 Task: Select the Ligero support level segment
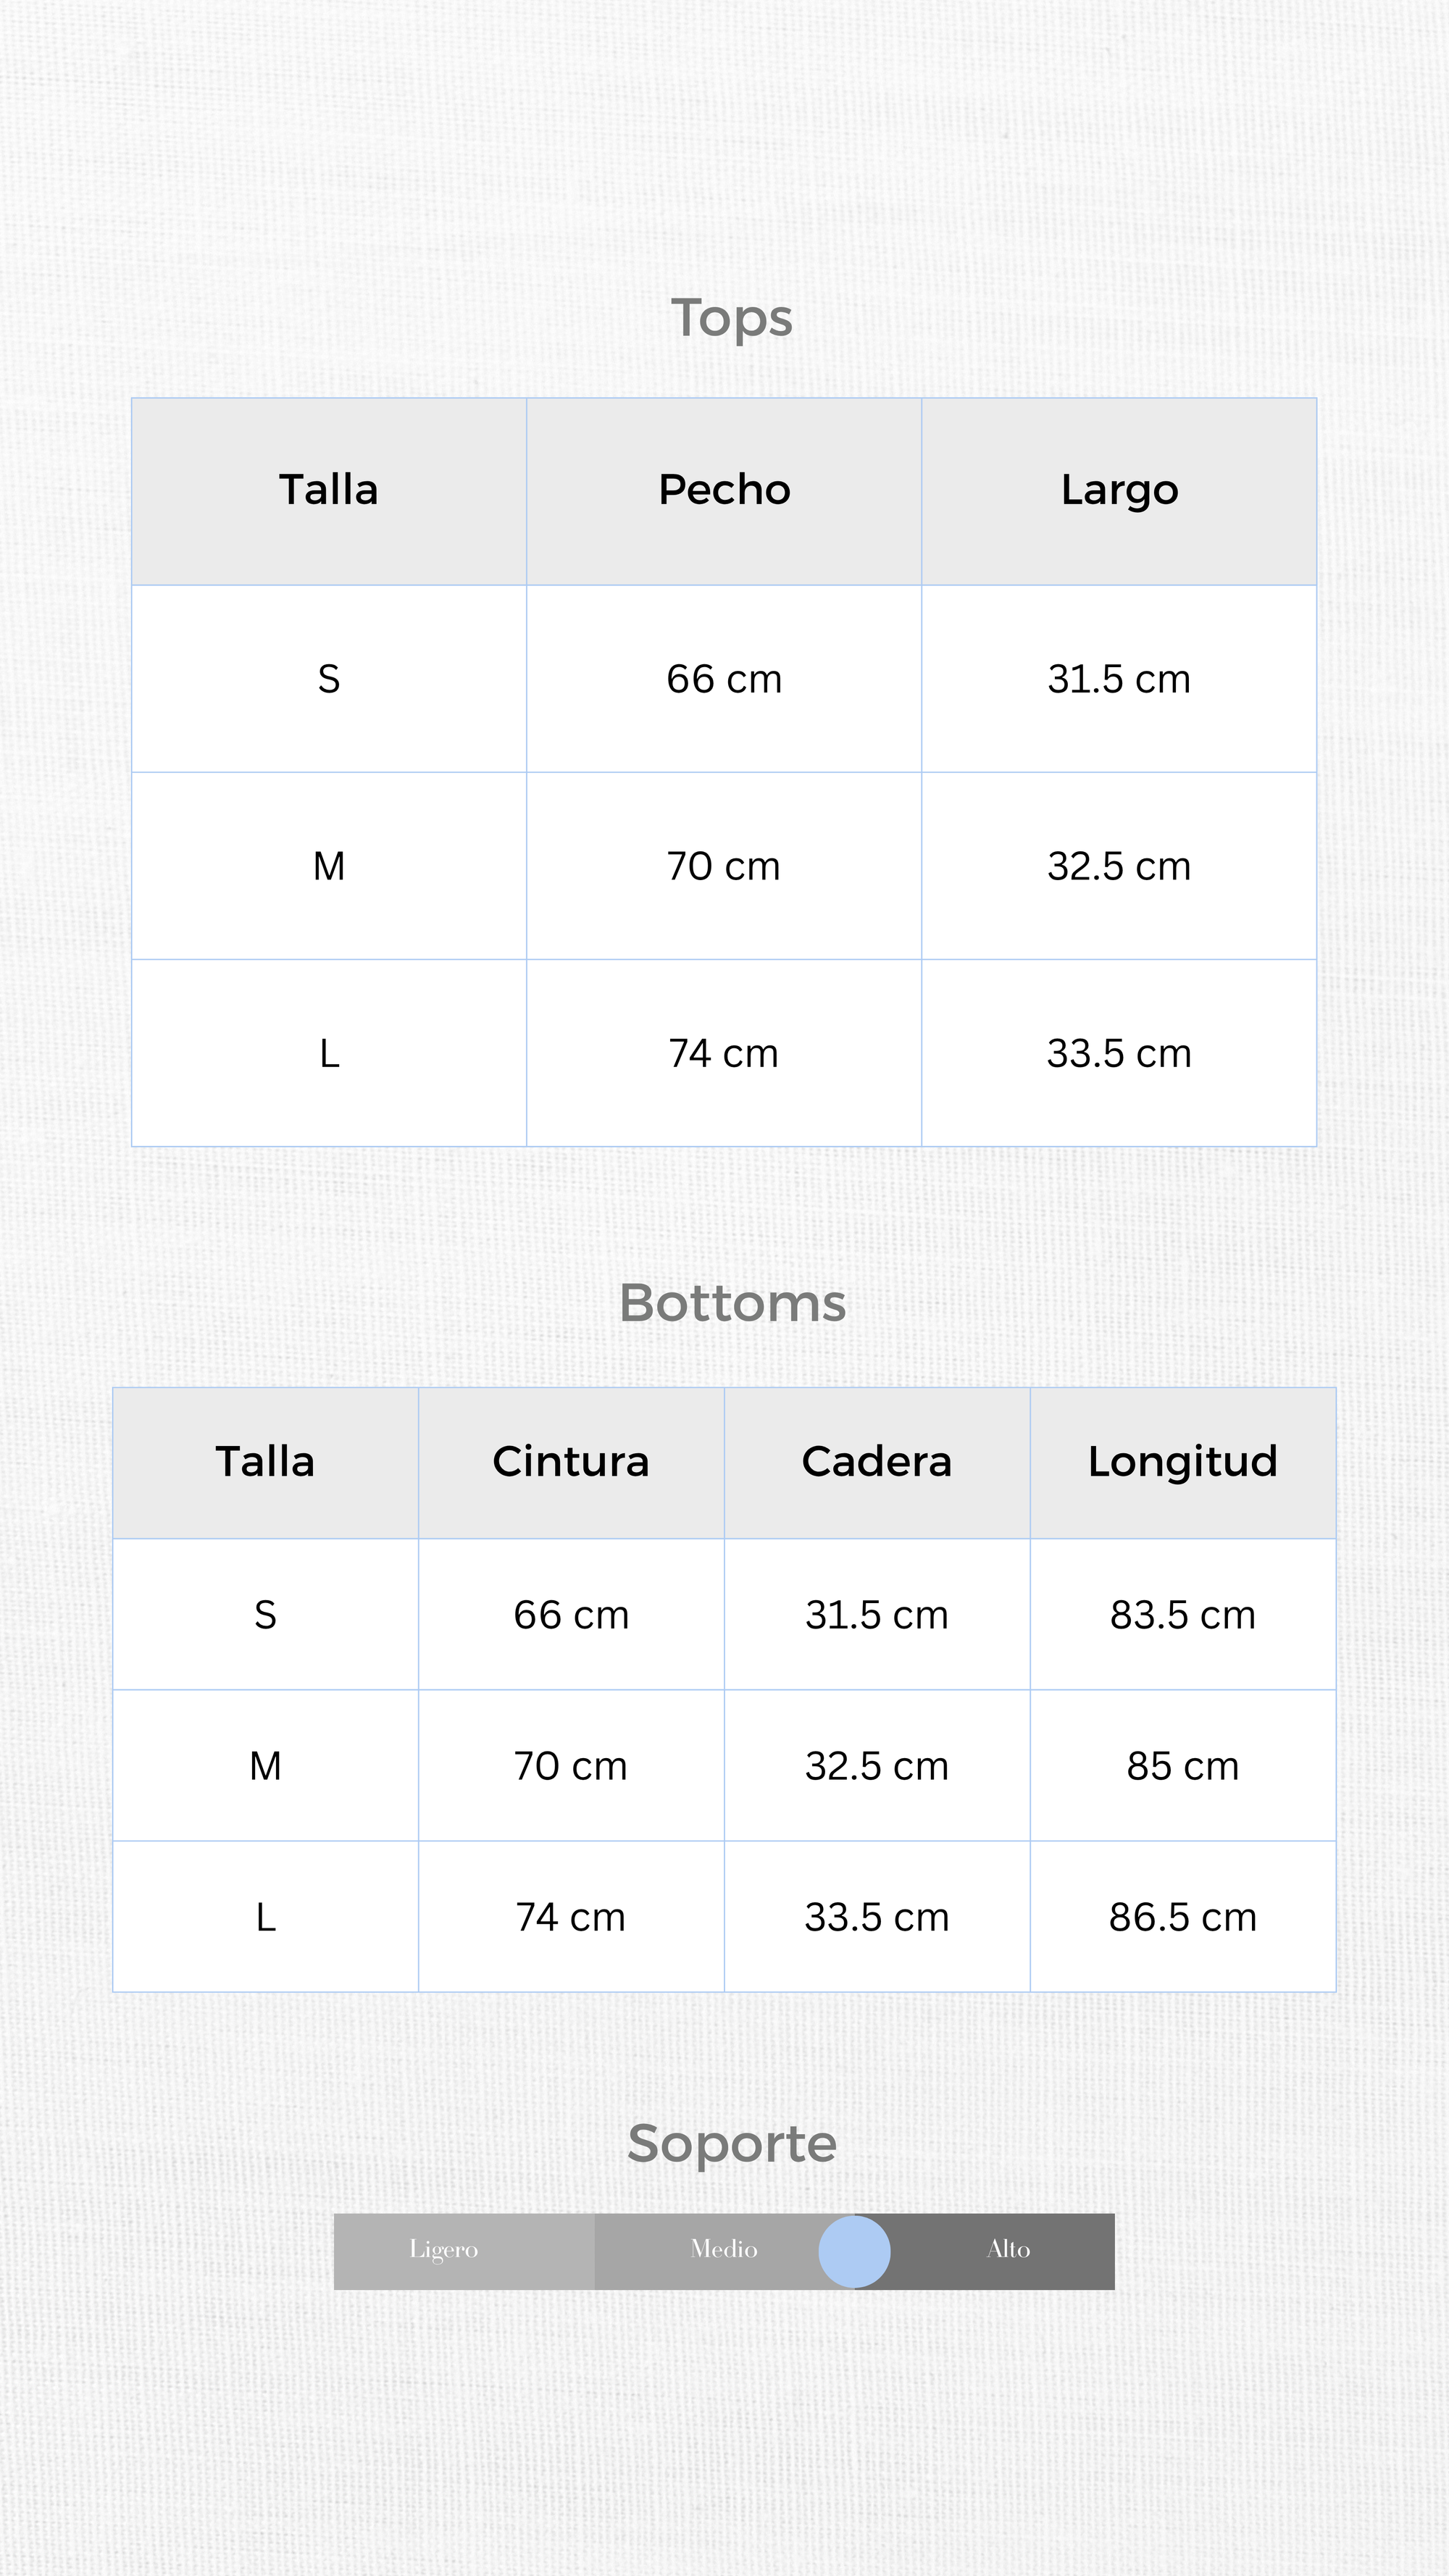pyautogui.click(x=444, y=2250)
